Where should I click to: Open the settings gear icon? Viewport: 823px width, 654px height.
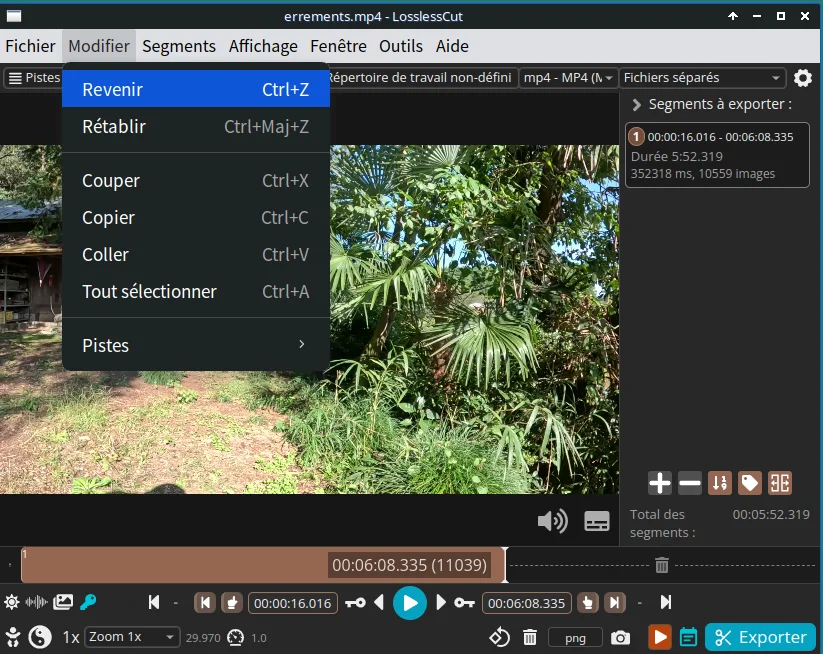click(802, 78)
